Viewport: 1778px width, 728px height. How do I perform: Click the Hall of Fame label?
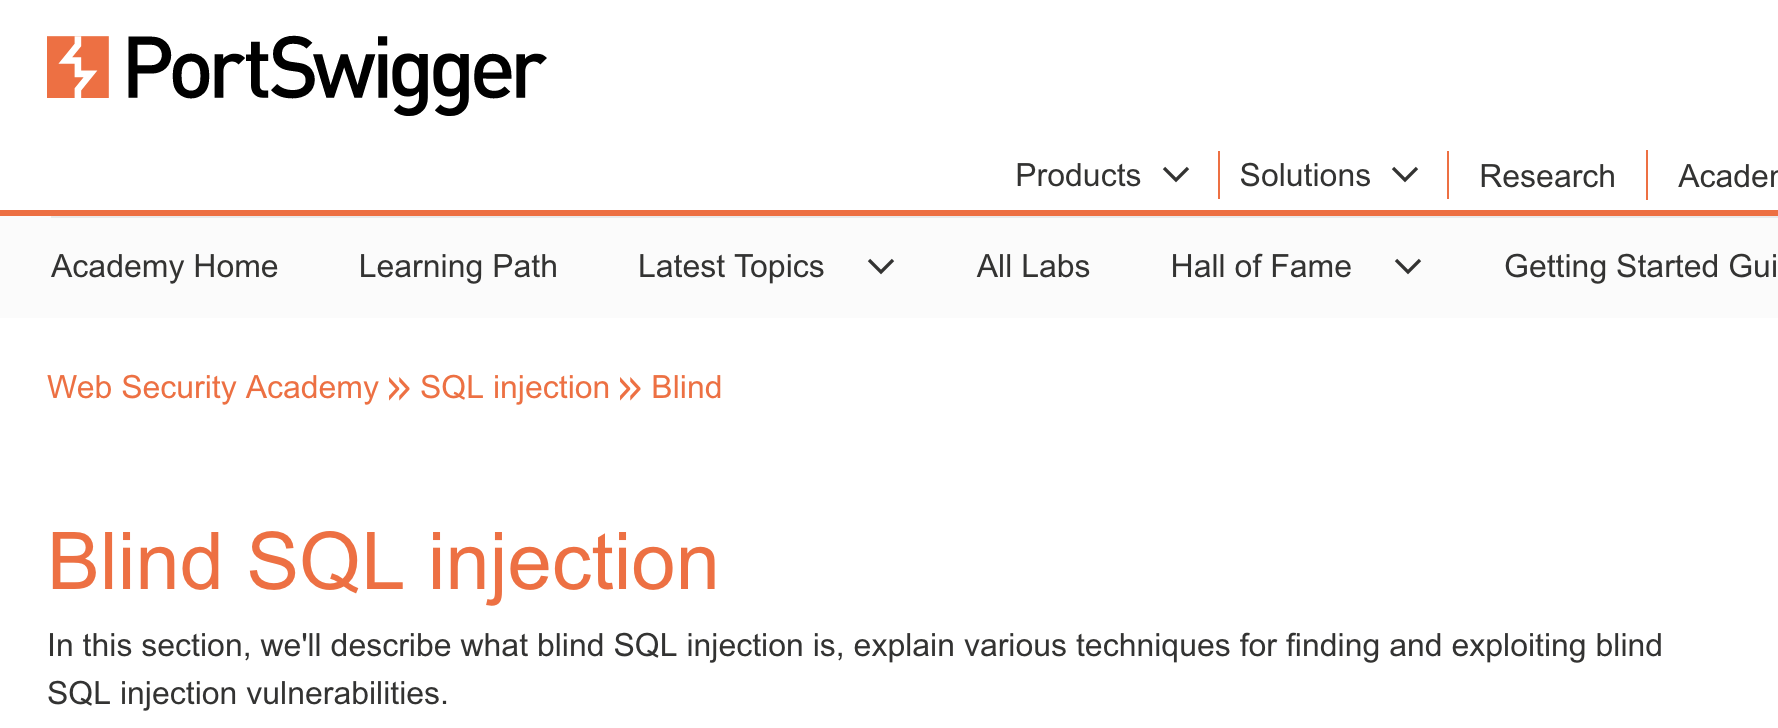point(1260,266)
